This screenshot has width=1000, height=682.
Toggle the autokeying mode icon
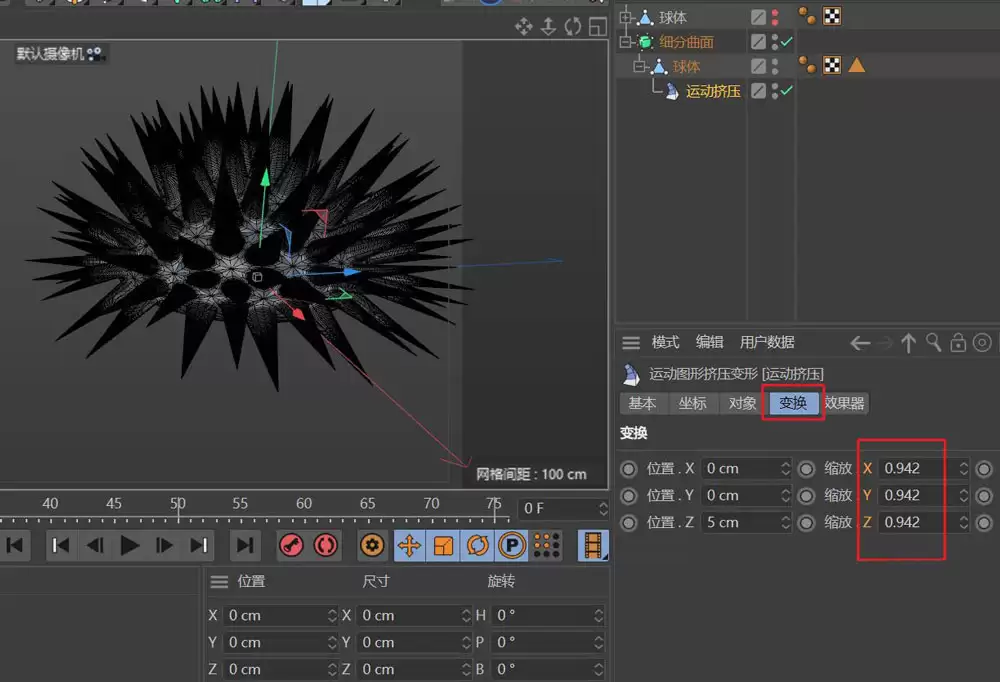click(x=325, y=545)
